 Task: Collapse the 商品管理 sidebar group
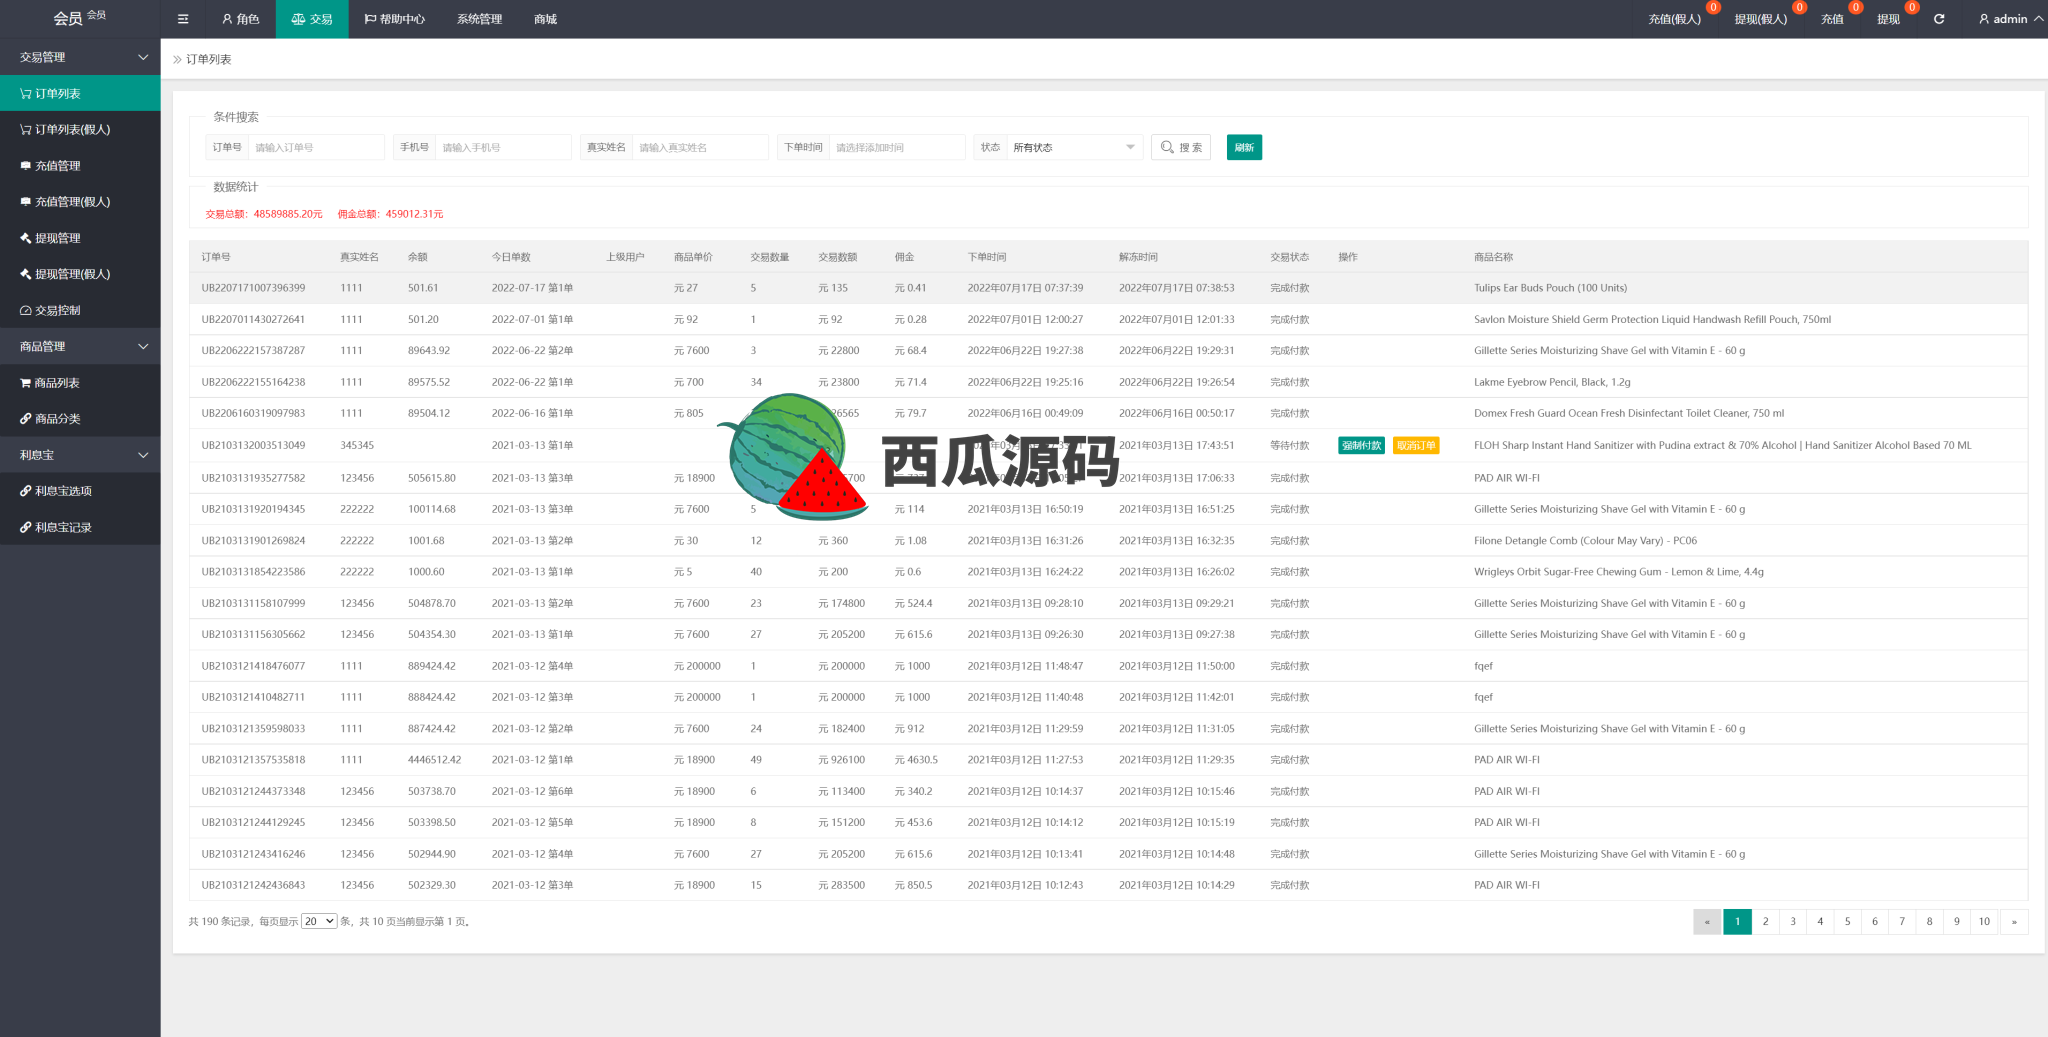tap(80, 346)
